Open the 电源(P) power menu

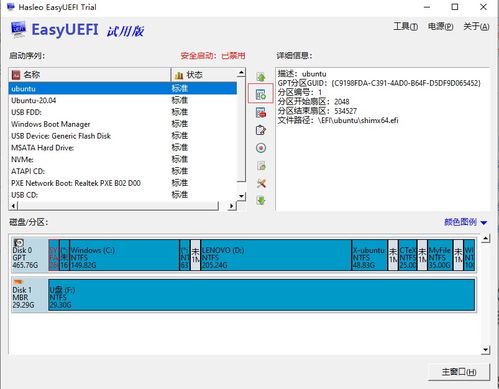440,26
